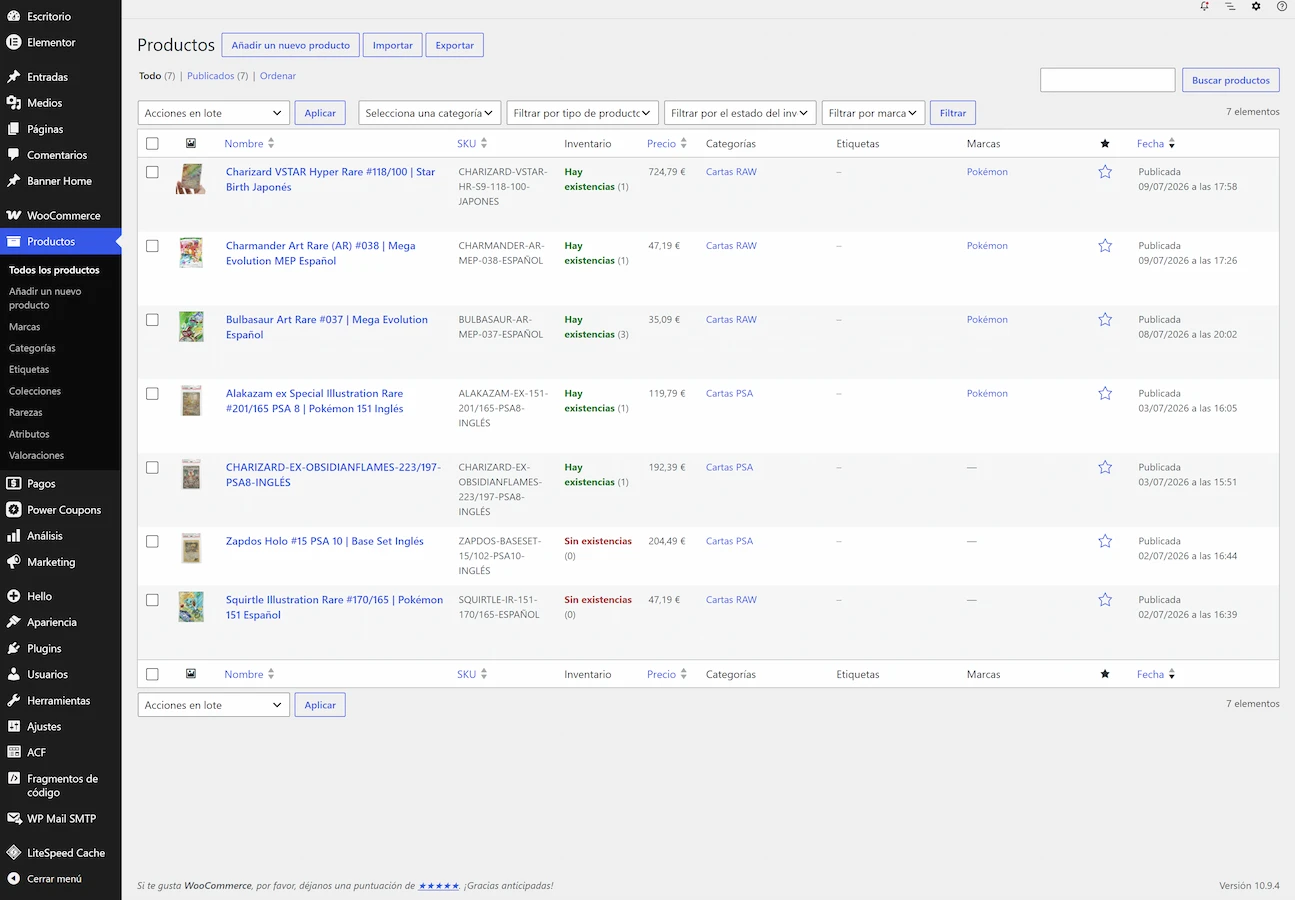This screenshot has height=900, width=1295.
Task: Click Añadir un nuevo producto button
Action: (x=291, y=45)
